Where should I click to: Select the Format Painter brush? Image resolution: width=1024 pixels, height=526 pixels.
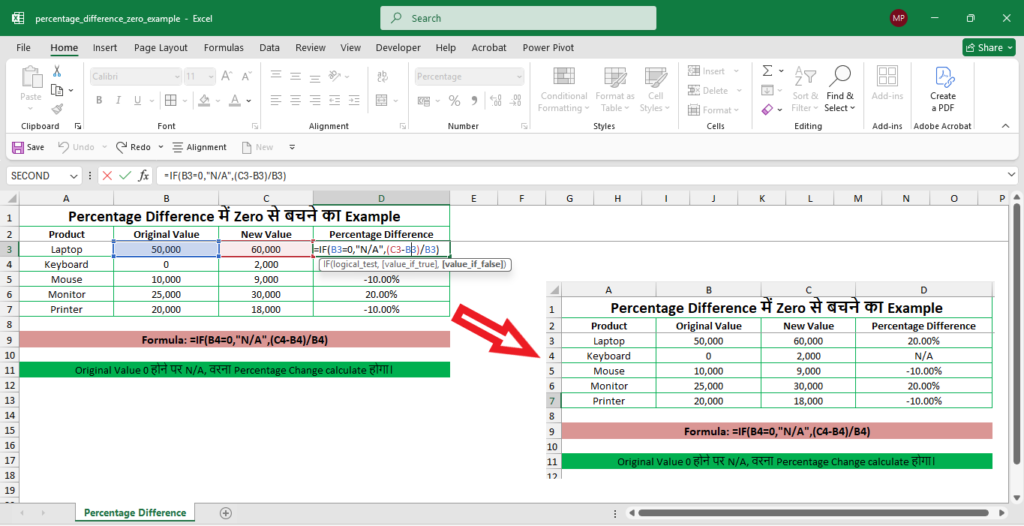pyautogui.click(x=57, y=108)
